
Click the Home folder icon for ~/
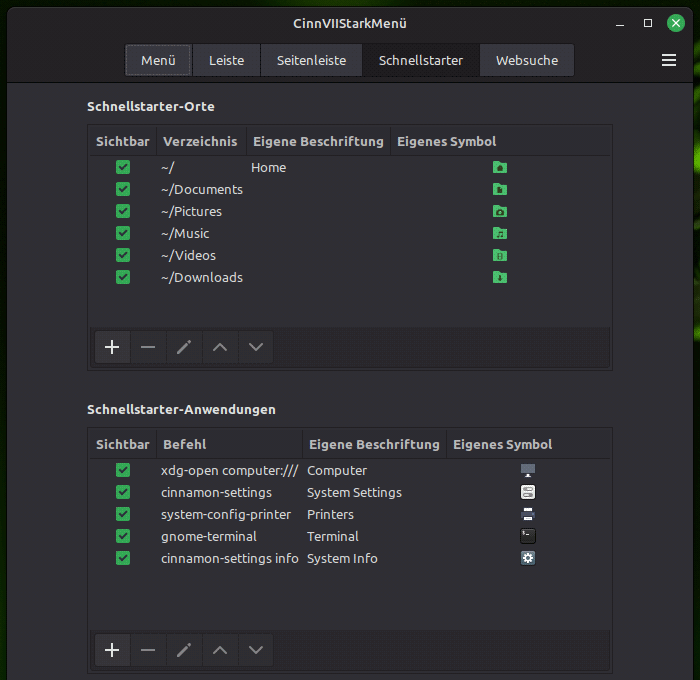(x=500, y=167)
